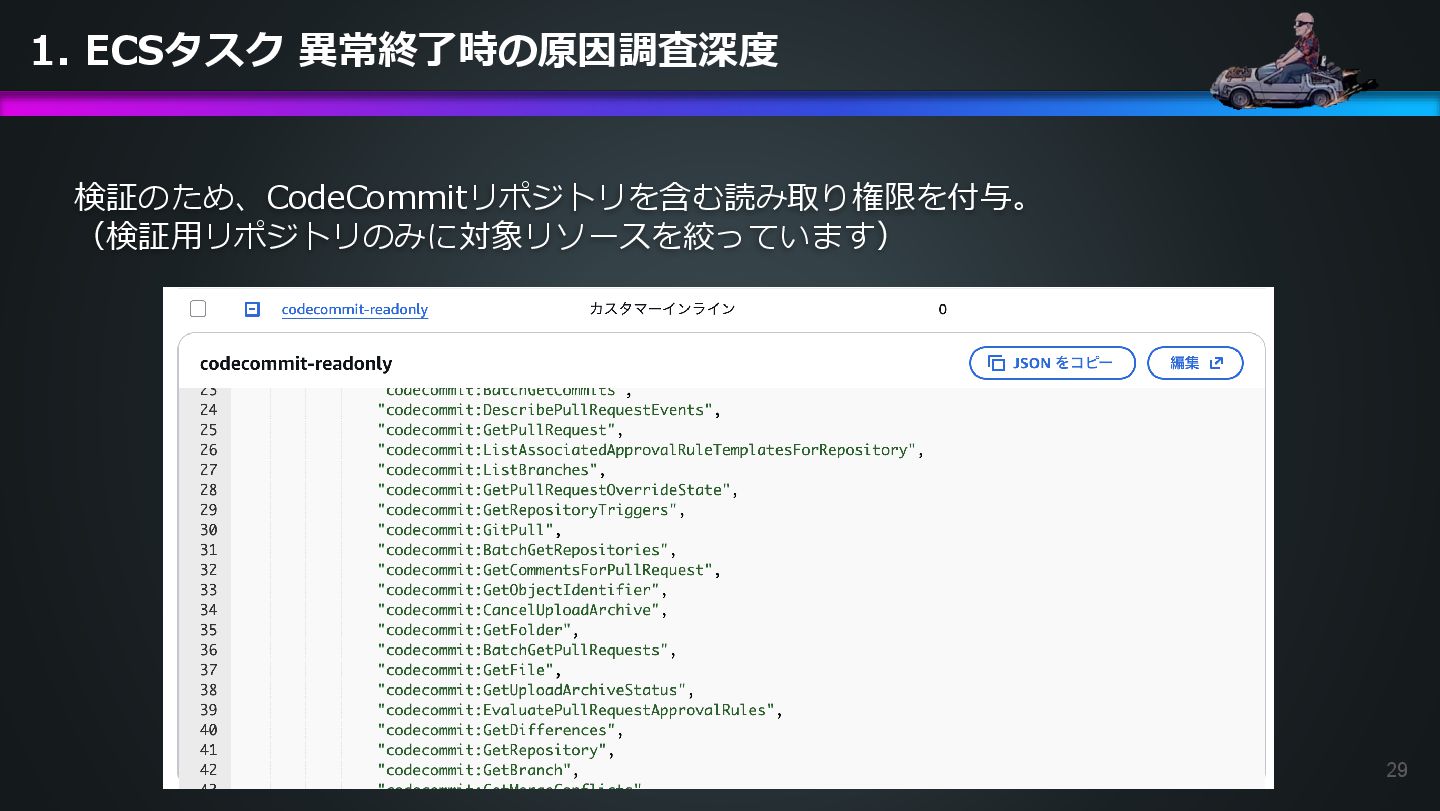Click line number 42 in the gutter
Screen dimensions: 1440x811
click(x=208, y=770)
